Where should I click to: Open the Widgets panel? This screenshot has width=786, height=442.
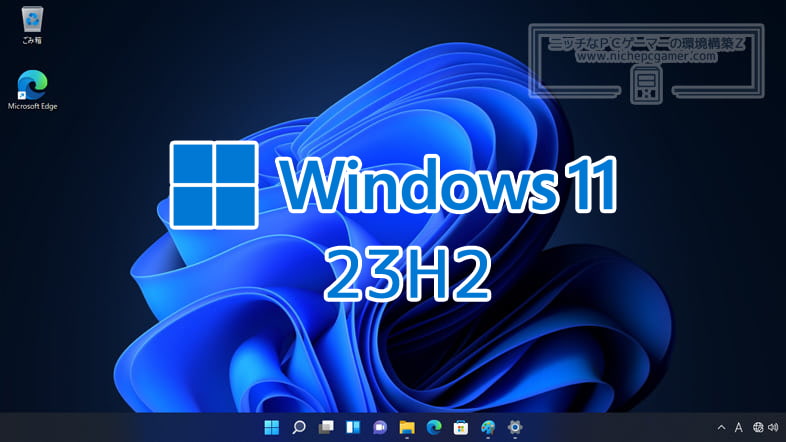353,427
